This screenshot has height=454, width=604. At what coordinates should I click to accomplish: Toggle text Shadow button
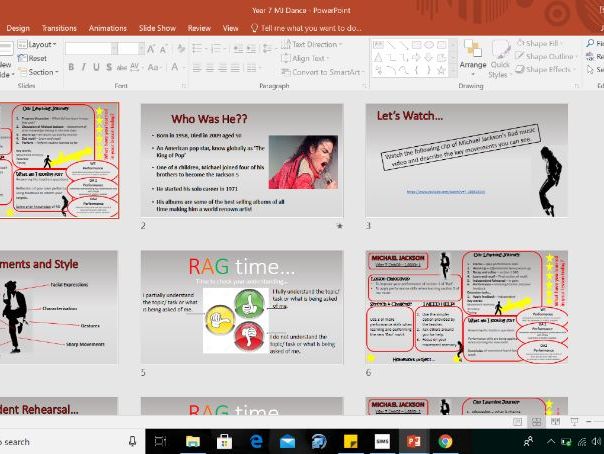(x=109, y=67)
